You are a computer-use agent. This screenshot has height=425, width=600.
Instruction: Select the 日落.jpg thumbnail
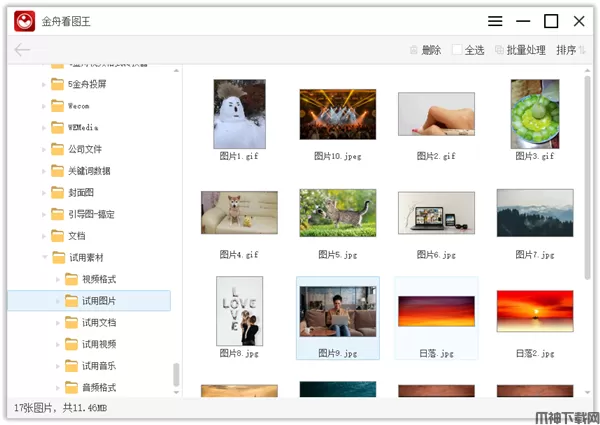click(436, 311)
